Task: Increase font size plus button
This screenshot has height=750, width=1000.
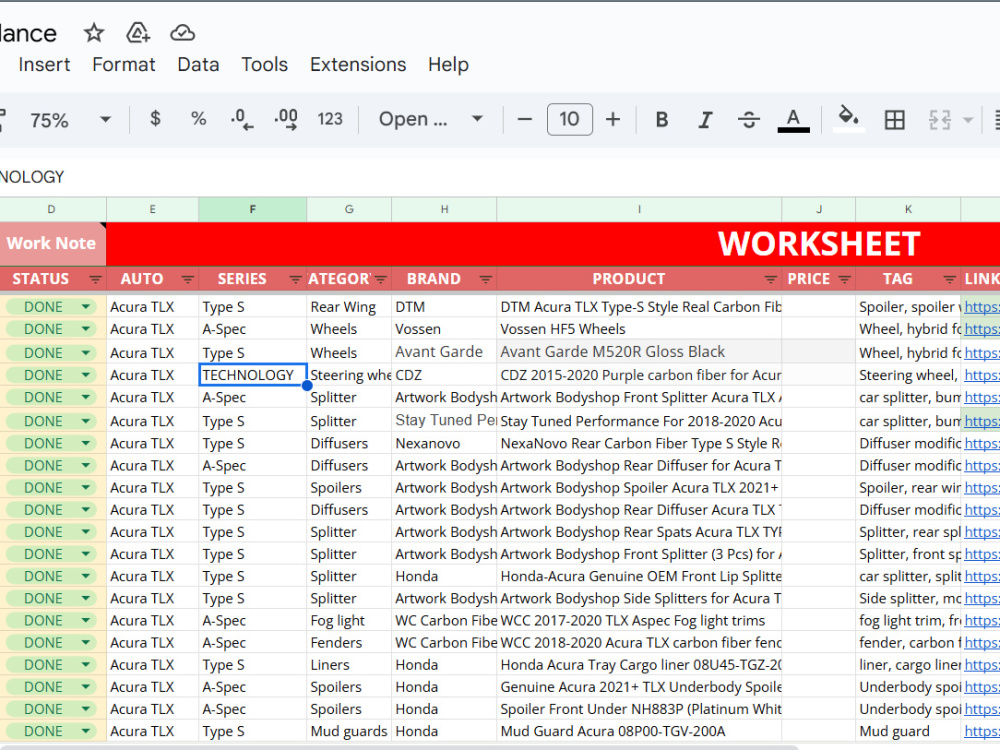Action: 613,119
